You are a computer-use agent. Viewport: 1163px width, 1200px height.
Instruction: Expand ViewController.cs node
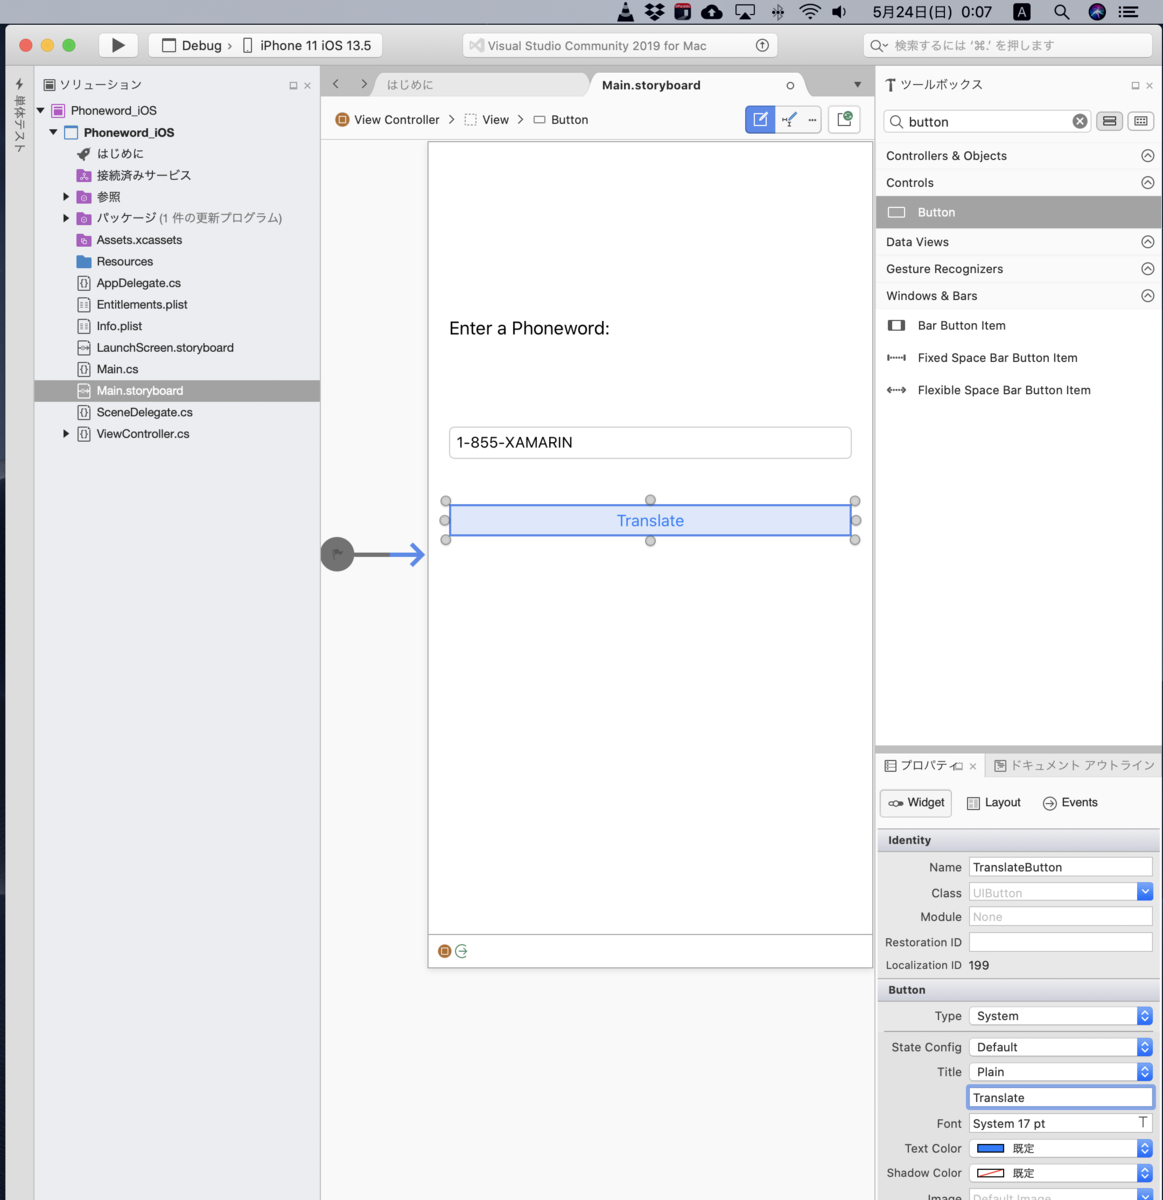coord(66,434)
